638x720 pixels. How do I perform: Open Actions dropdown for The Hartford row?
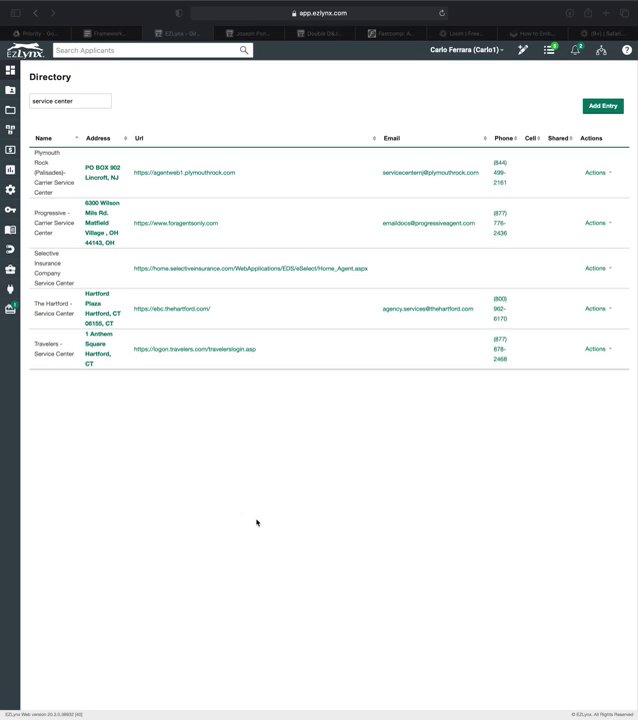point(598,309)
